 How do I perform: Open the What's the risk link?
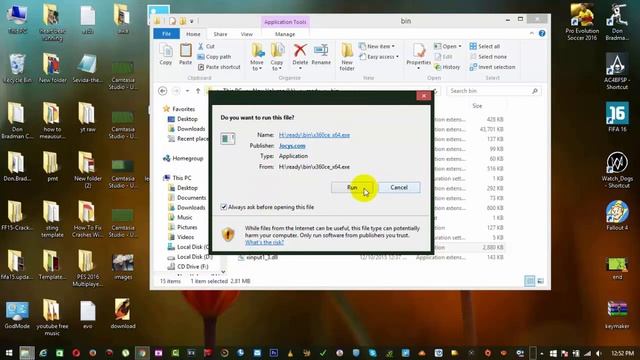point(264,242)
